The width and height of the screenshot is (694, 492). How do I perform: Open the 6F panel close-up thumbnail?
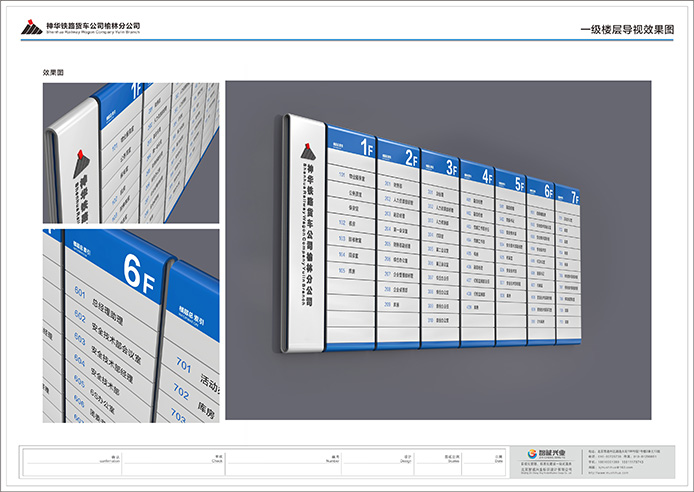coord(131,326)
